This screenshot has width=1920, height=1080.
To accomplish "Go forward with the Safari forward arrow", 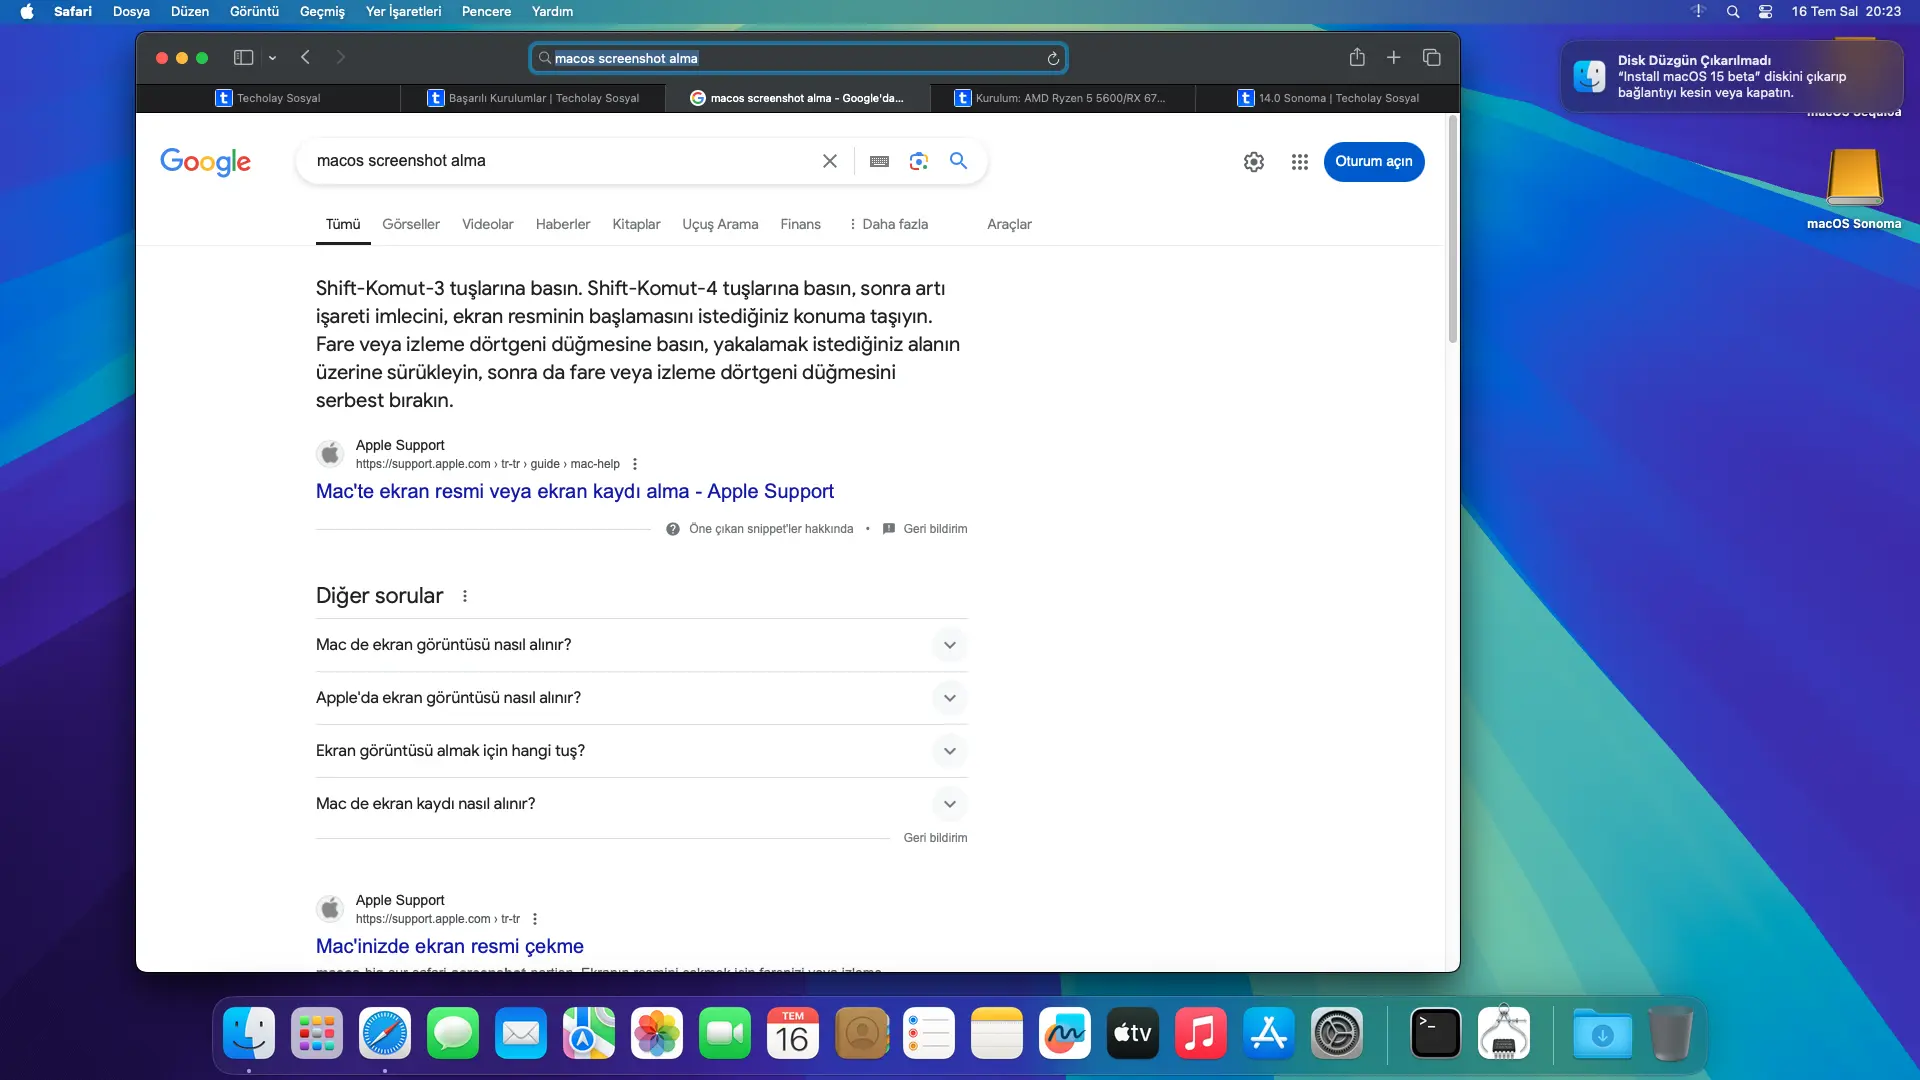I will [x=340, y=58].
